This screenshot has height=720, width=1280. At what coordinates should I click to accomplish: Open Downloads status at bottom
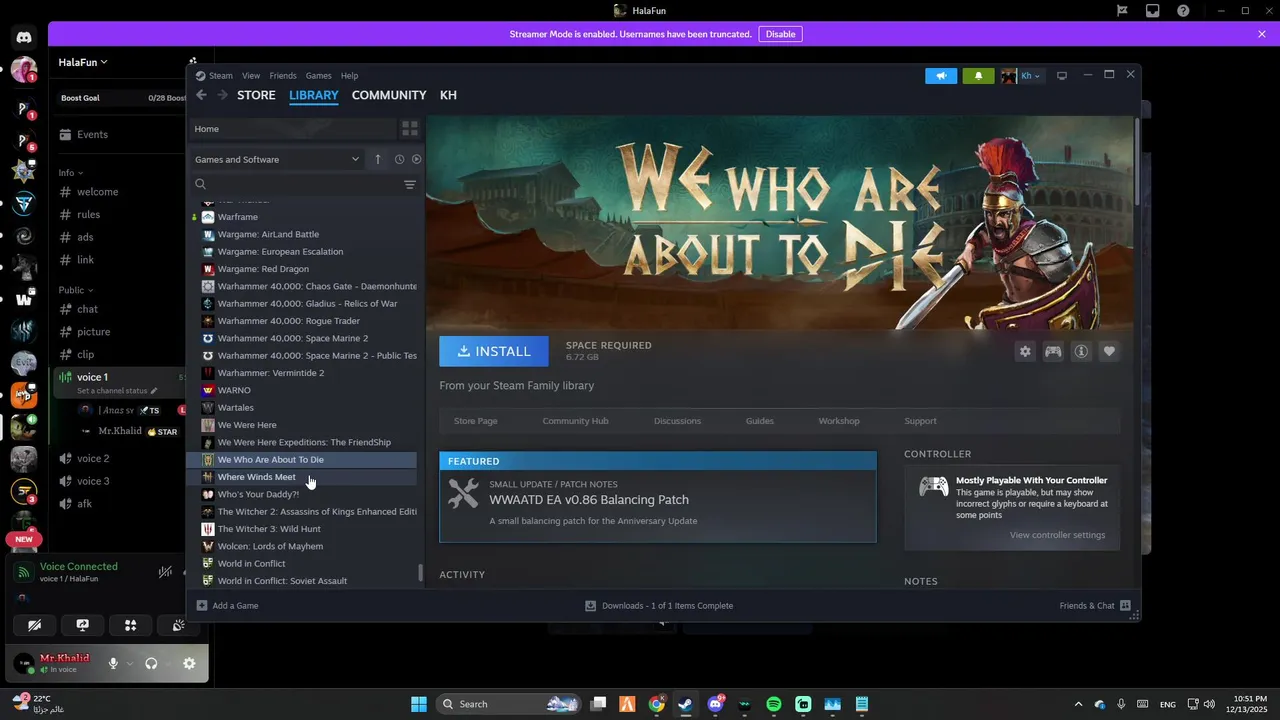coord(659,605)
